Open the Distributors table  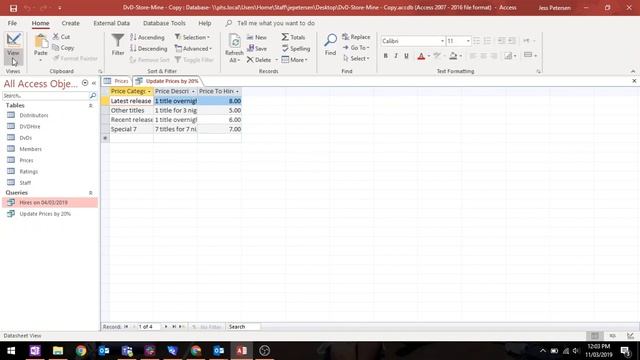coord(33,116)
